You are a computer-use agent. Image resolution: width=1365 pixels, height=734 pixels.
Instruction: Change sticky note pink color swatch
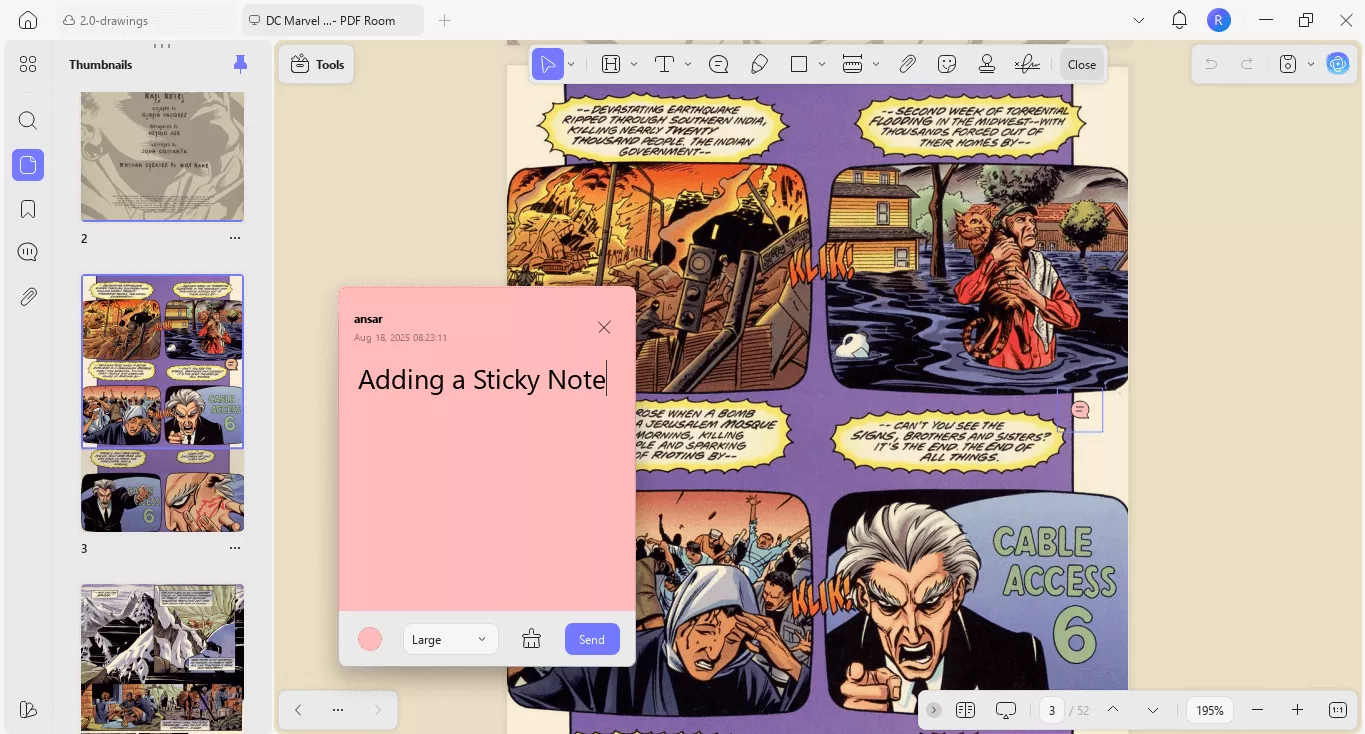[370, 639]
